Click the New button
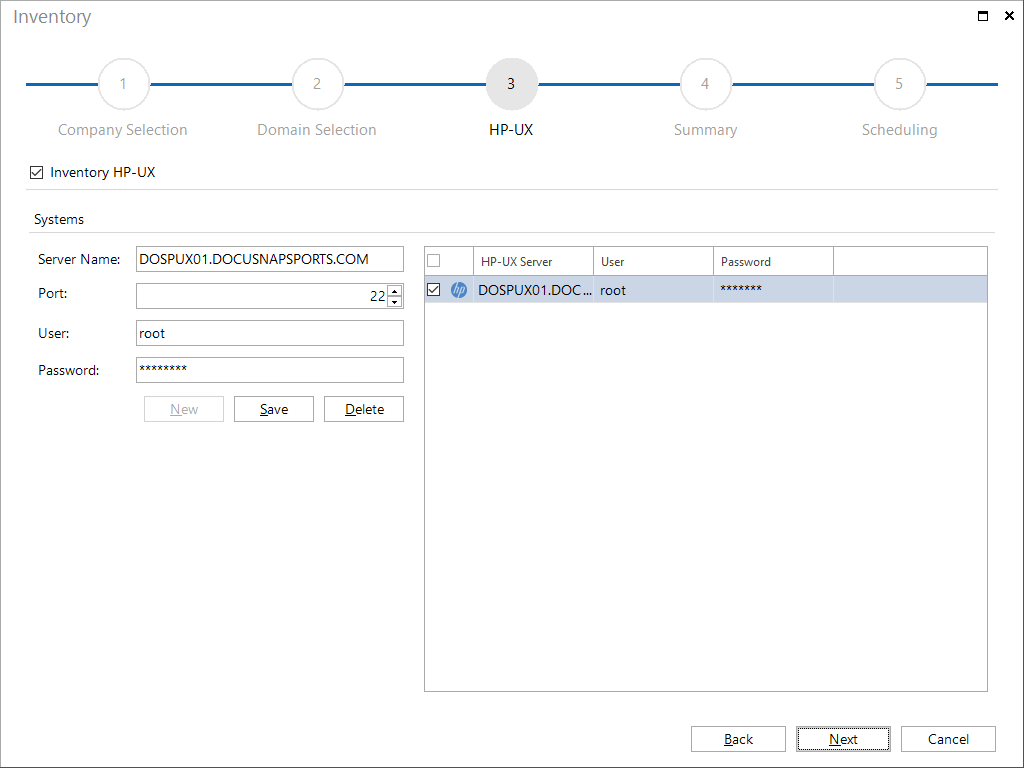Image resolution: width=1024 pixels, height=768 pixels. point(184,409)
